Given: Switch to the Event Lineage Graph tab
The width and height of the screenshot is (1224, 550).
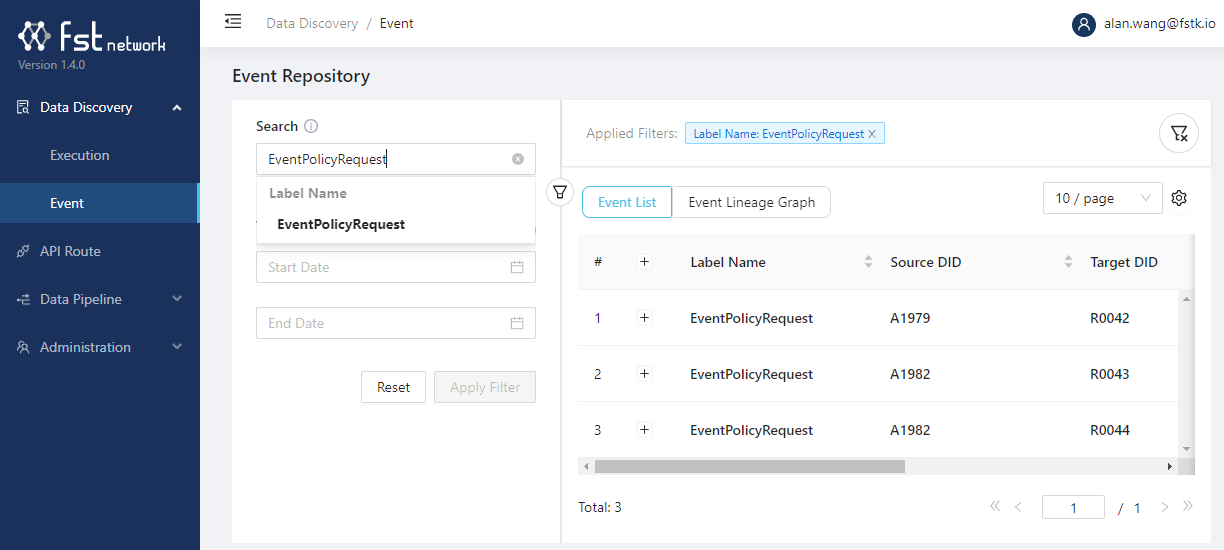Looking at the screenshot, I should click(751, 202).
